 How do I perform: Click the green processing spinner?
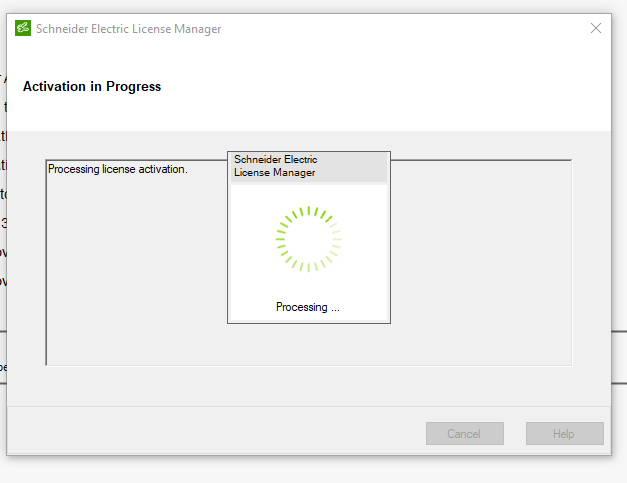tap(309, 239)
